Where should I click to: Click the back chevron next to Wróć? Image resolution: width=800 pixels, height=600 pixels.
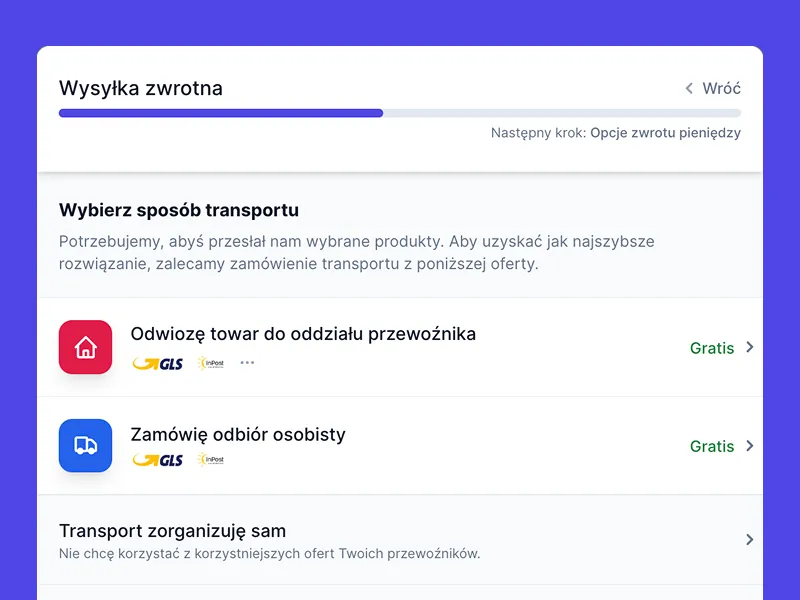pyautogui.click(x=687, y=88)
